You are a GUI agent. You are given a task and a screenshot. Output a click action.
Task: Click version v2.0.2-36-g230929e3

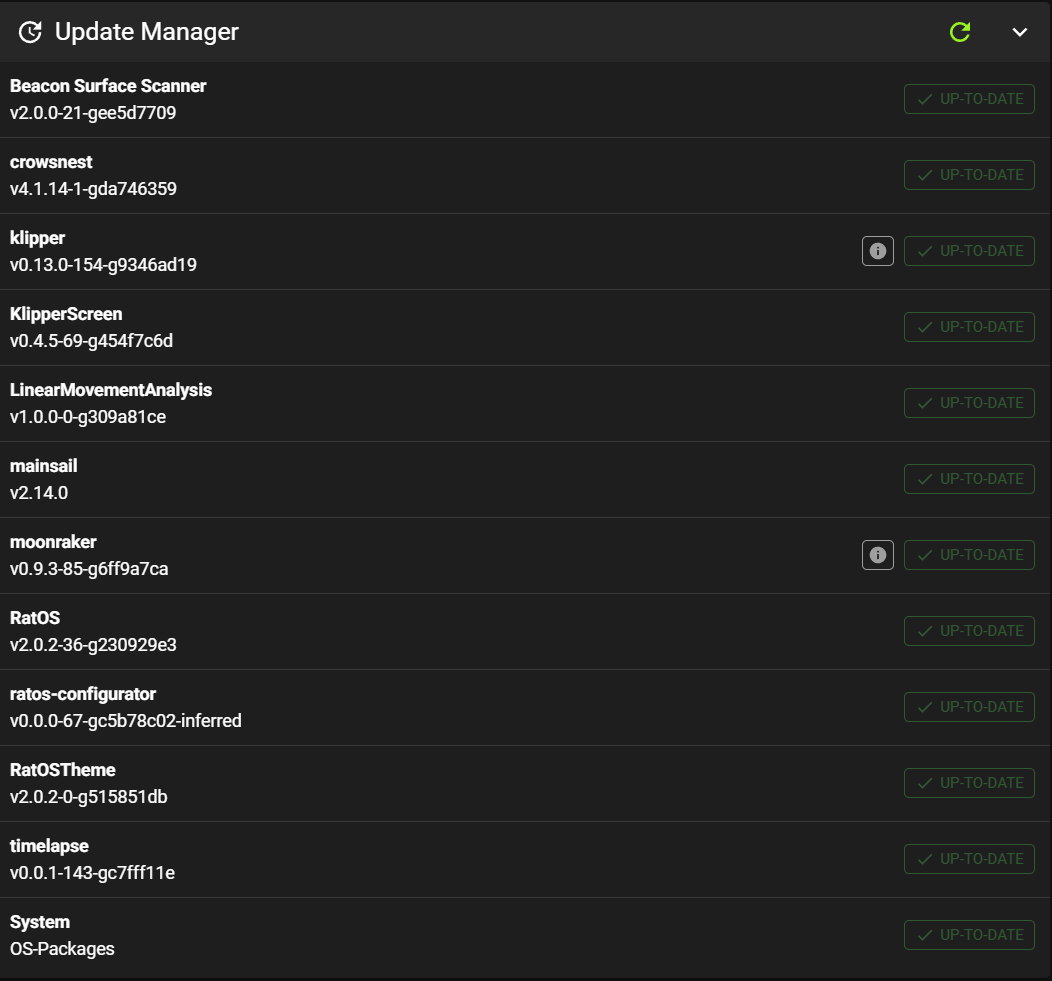click(93, 645)
